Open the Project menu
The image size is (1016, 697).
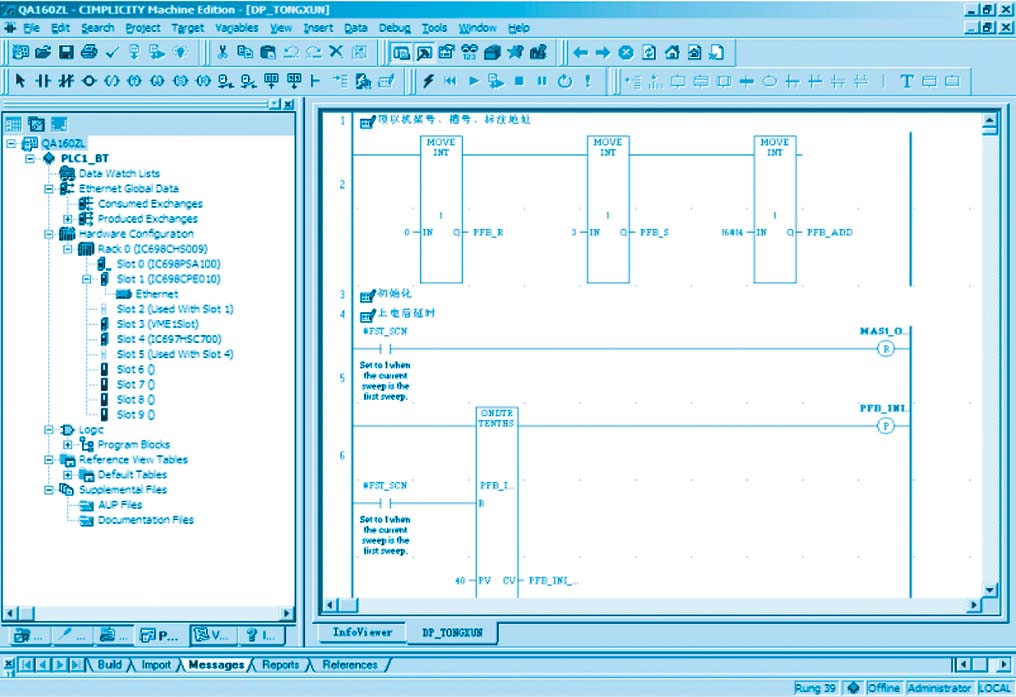point(143,28)
